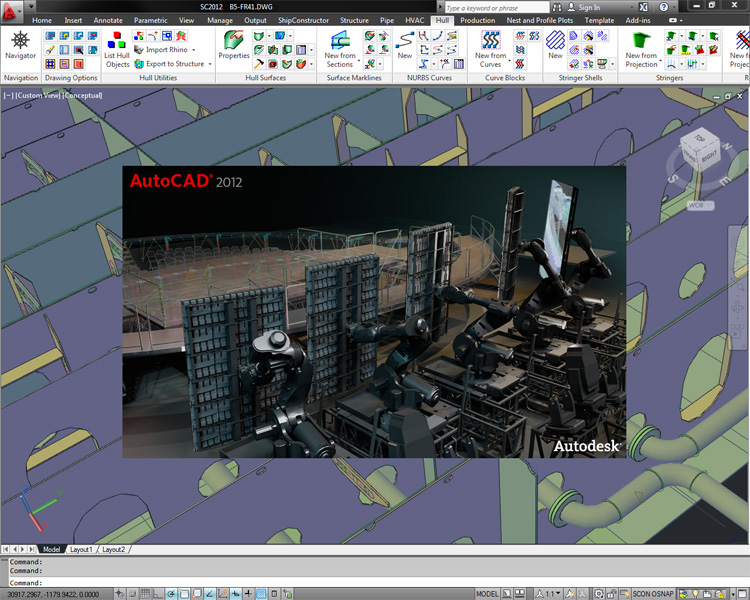Click the New from Curves block icon
This screenshot has width=750, height=600.
(490, 40)
